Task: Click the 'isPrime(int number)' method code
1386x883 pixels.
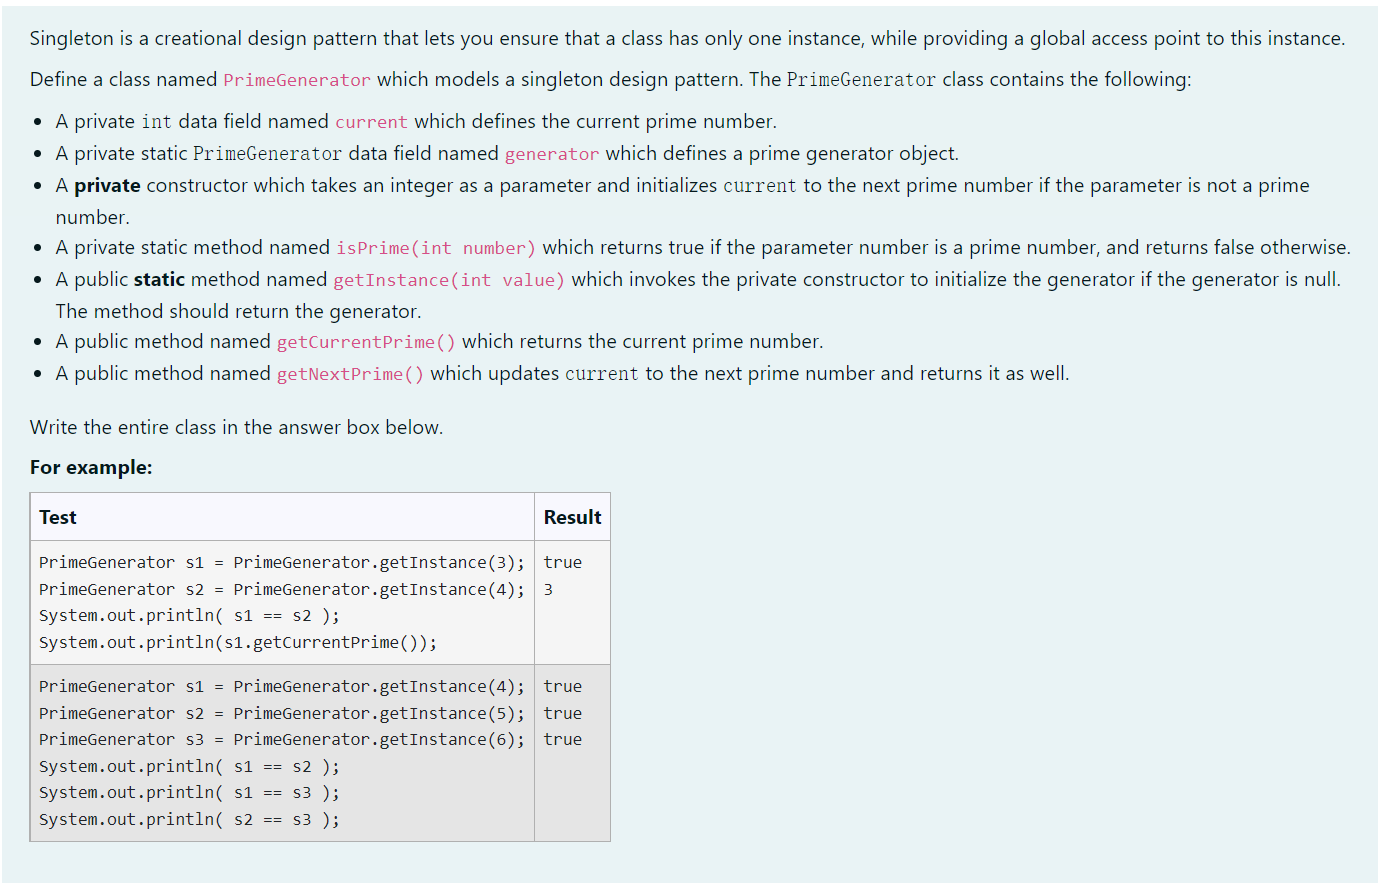Action: tap(436, 248)
